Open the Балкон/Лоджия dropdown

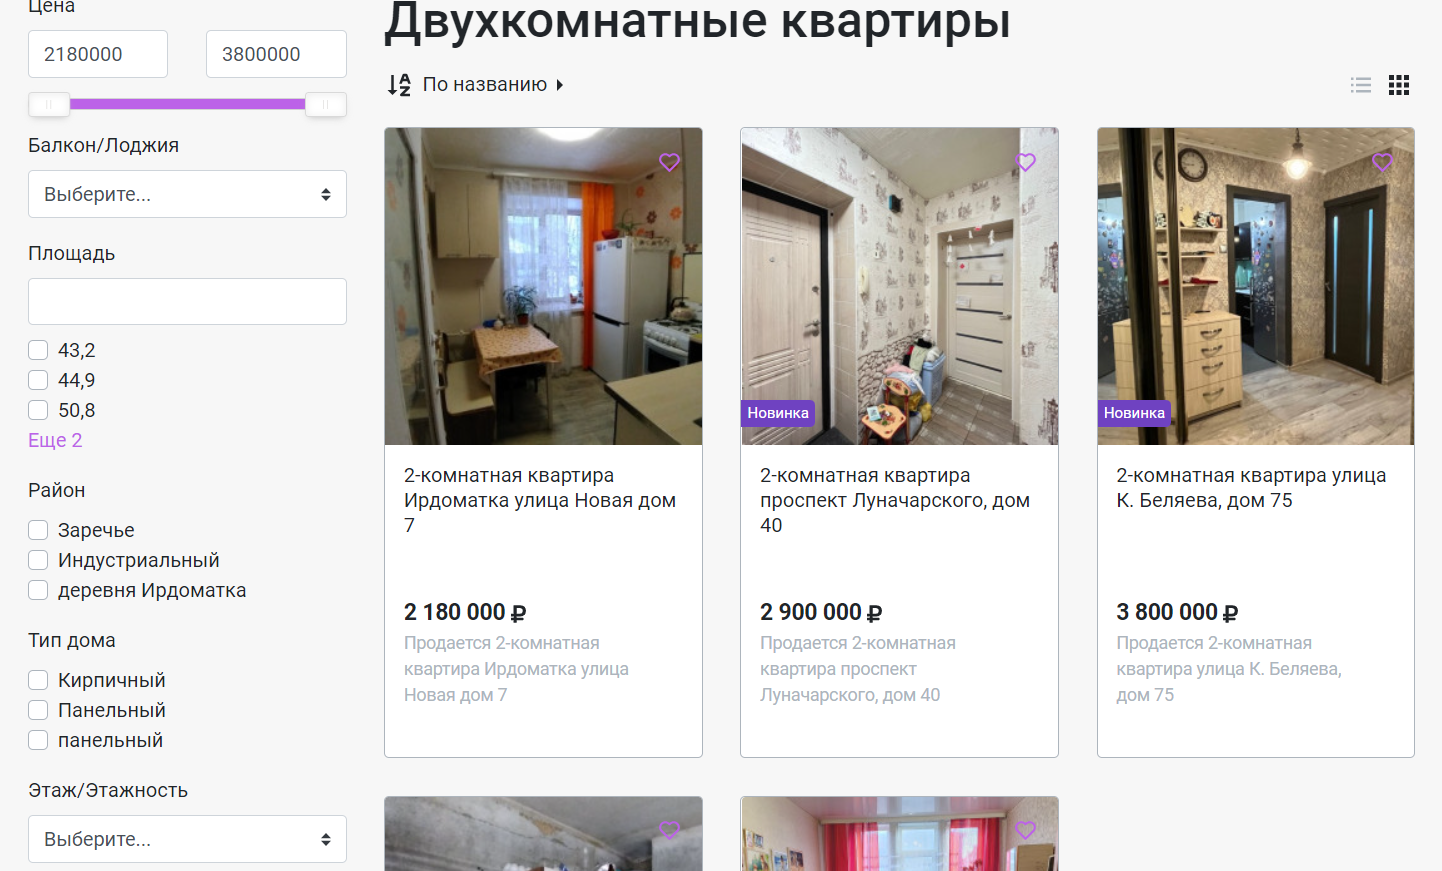pos(187,194)
